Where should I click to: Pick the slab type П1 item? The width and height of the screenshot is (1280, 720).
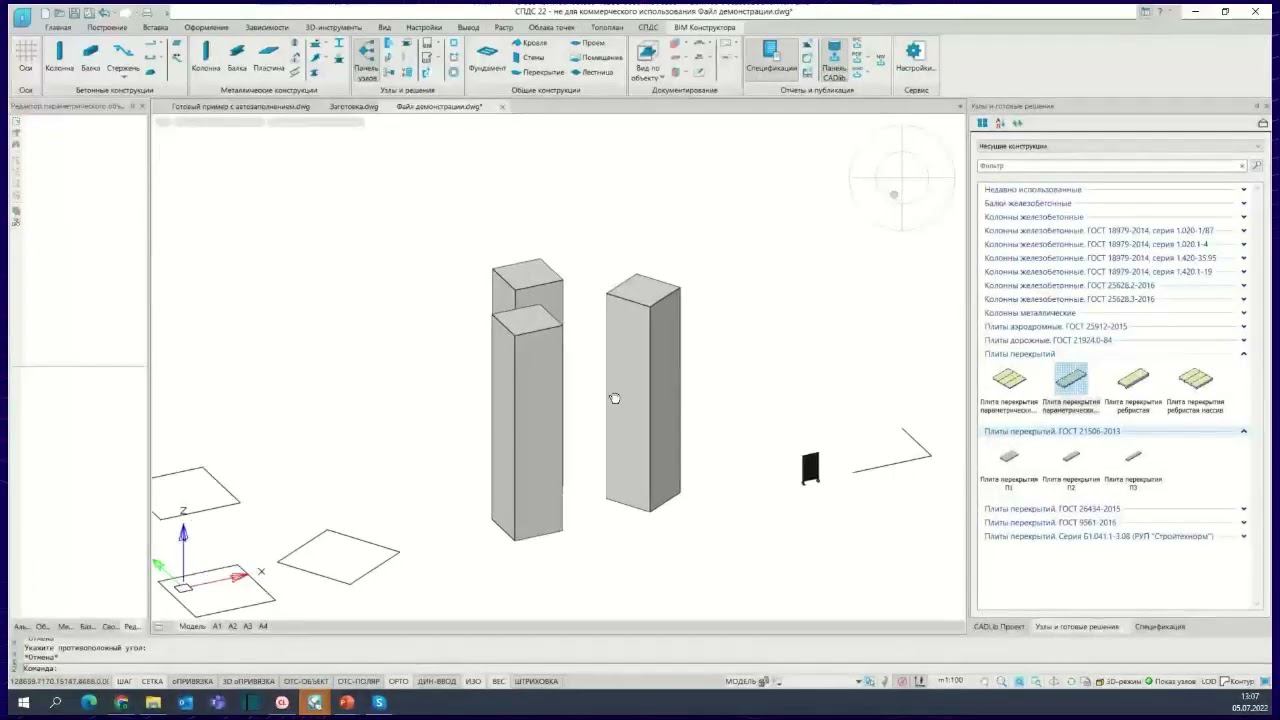[1009, 468]
